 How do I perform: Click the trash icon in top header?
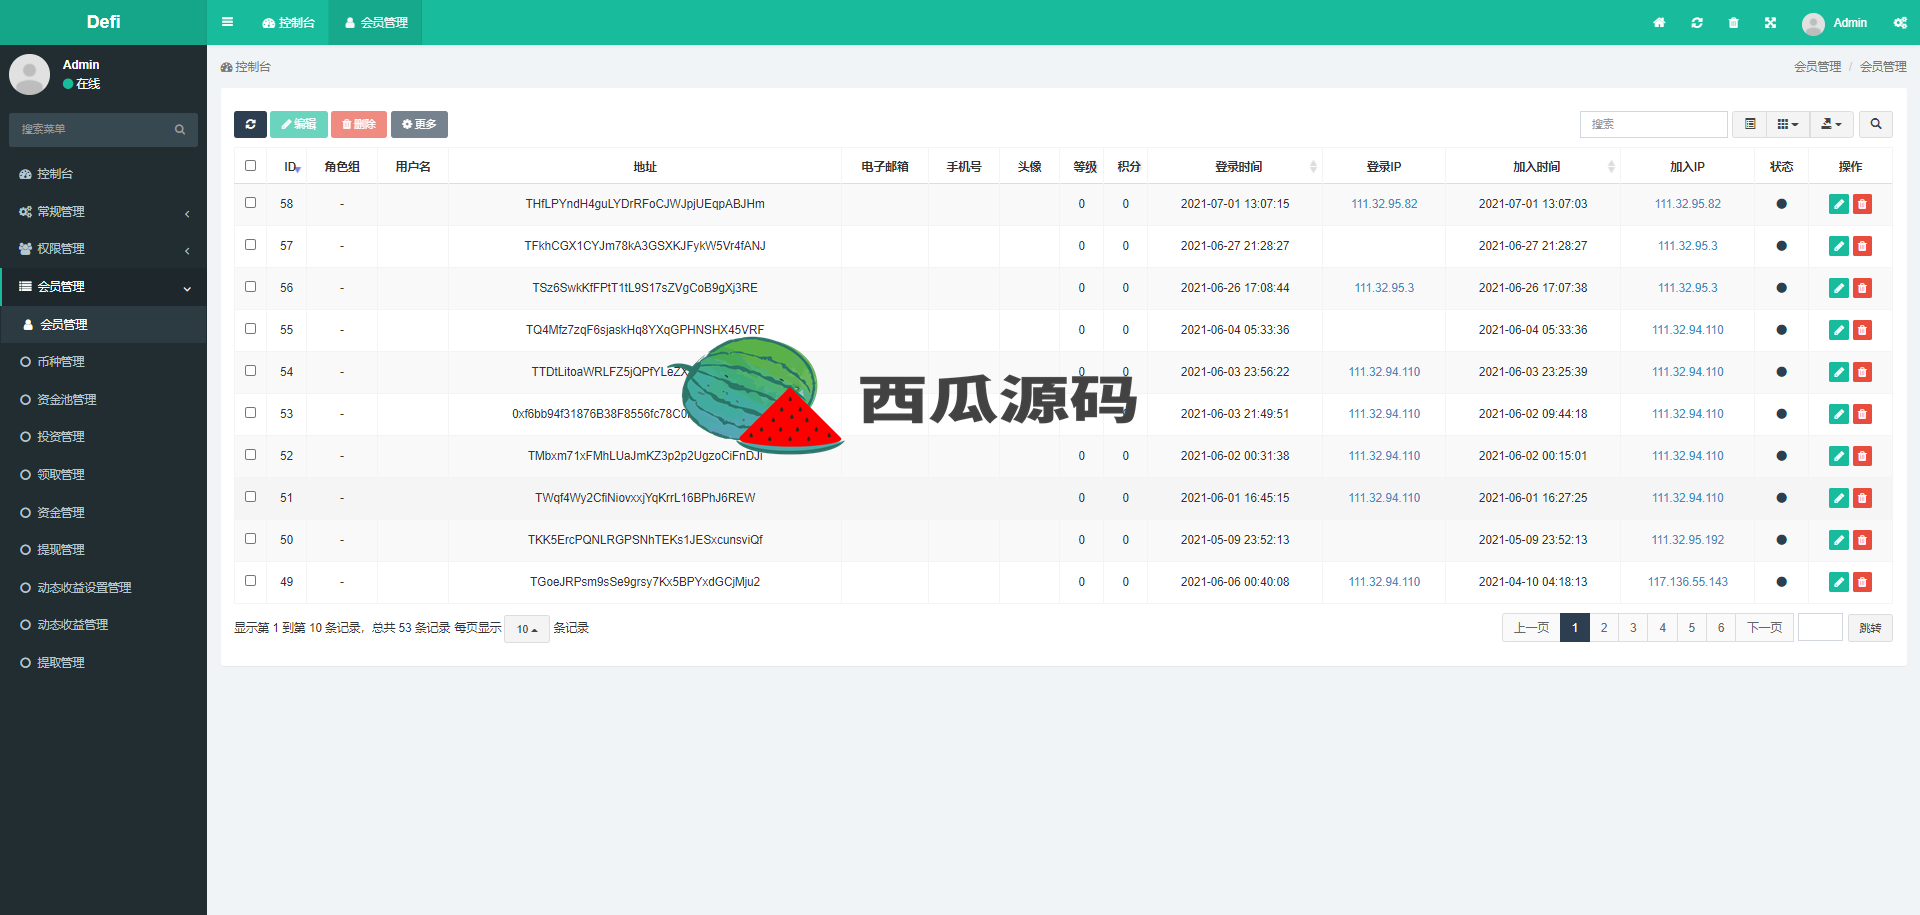pyautogui.click(x=1733, y=23)
